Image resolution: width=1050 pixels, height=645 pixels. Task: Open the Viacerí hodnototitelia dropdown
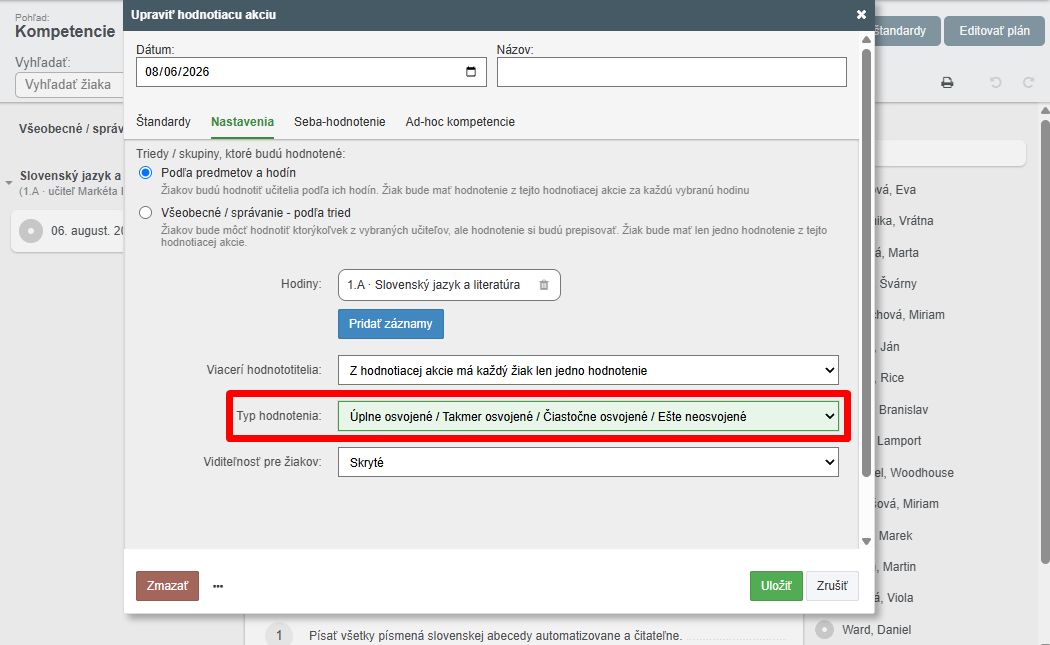[x=588, y=370]
